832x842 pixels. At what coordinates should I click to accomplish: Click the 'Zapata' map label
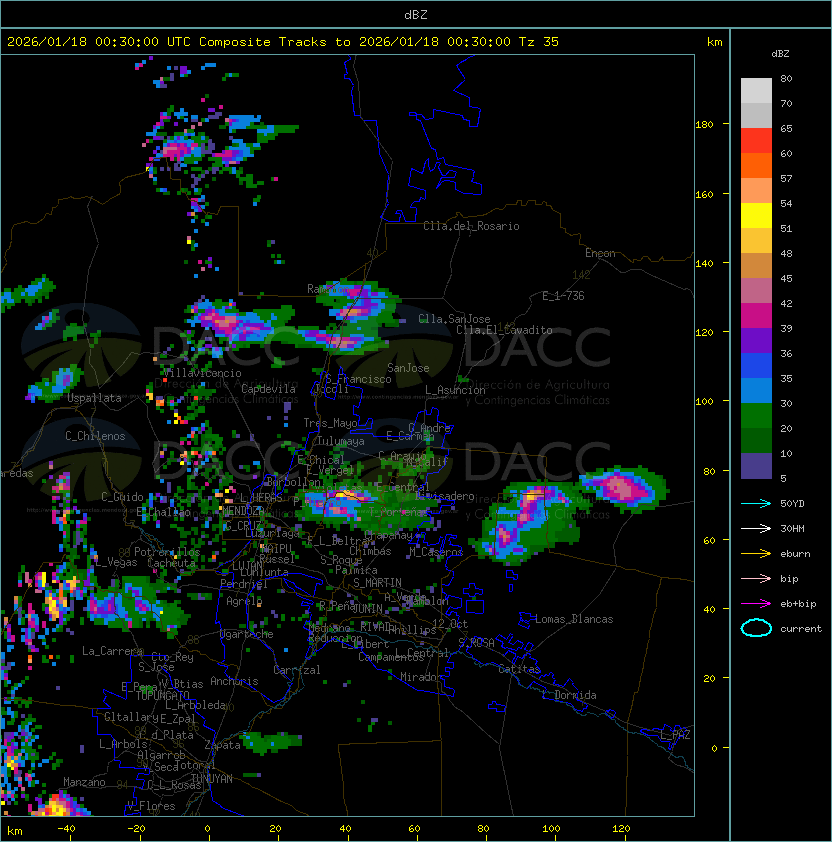pos(222,745)
